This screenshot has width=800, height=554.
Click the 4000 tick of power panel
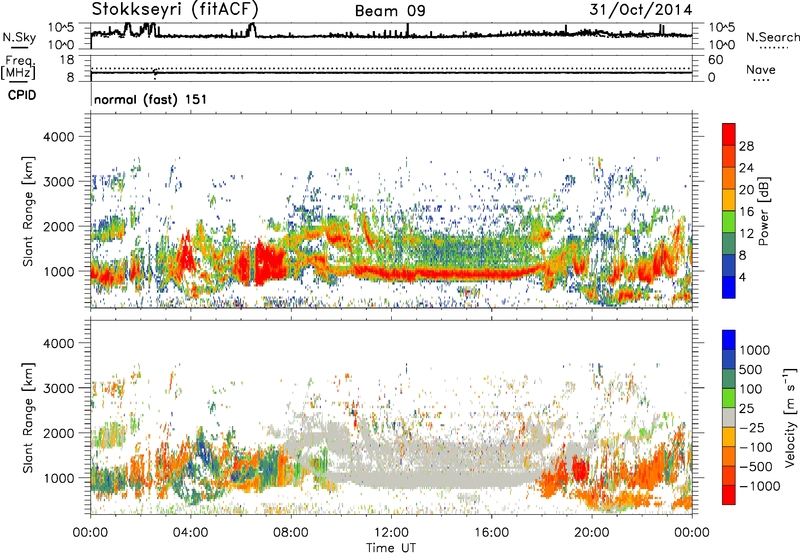click(x=58, y=137)
